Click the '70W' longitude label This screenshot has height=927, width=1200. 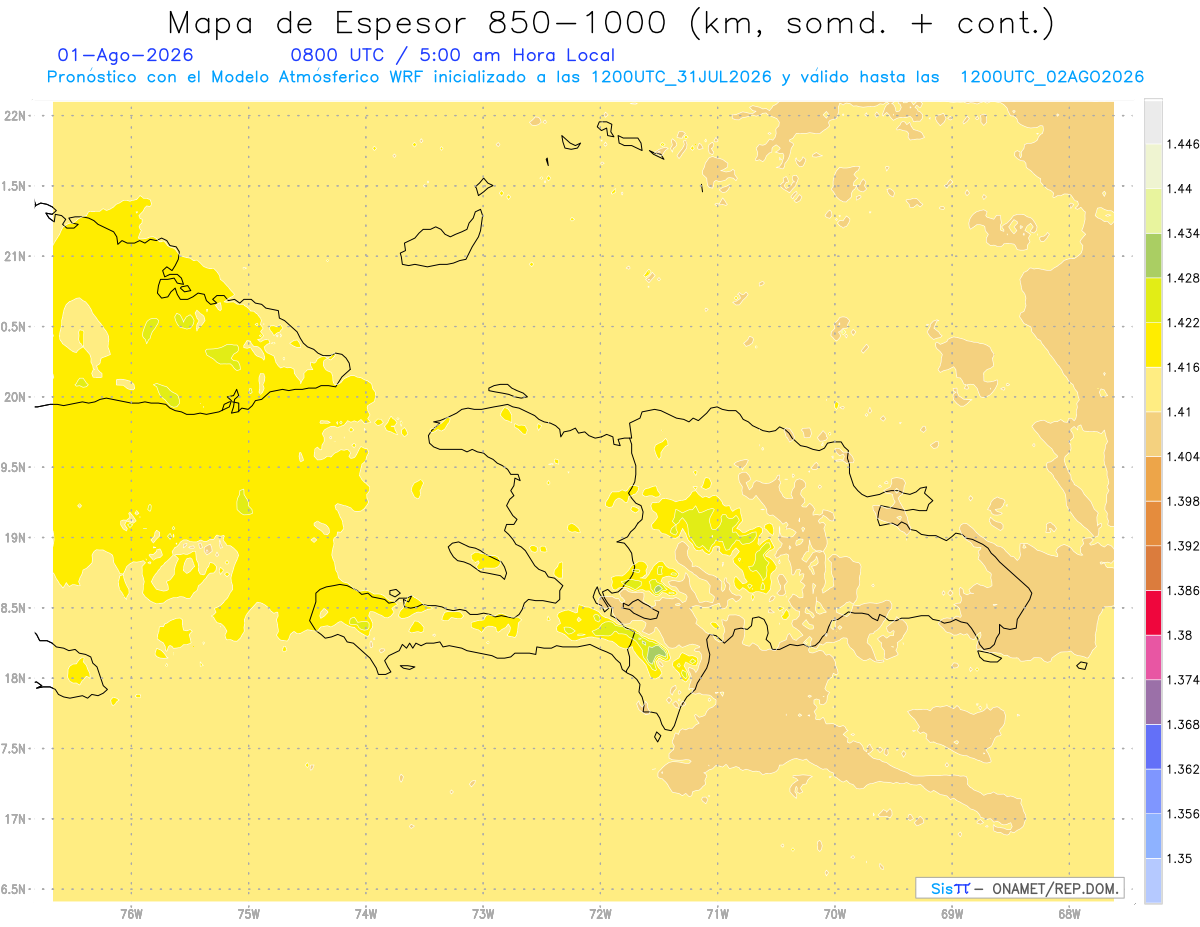[x=835, y=913]
